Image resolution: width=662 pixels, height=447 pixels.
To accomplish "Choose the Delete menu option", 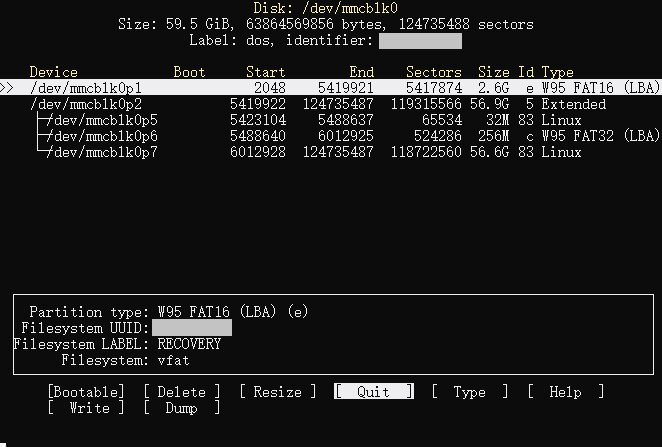I will [182, 392].
